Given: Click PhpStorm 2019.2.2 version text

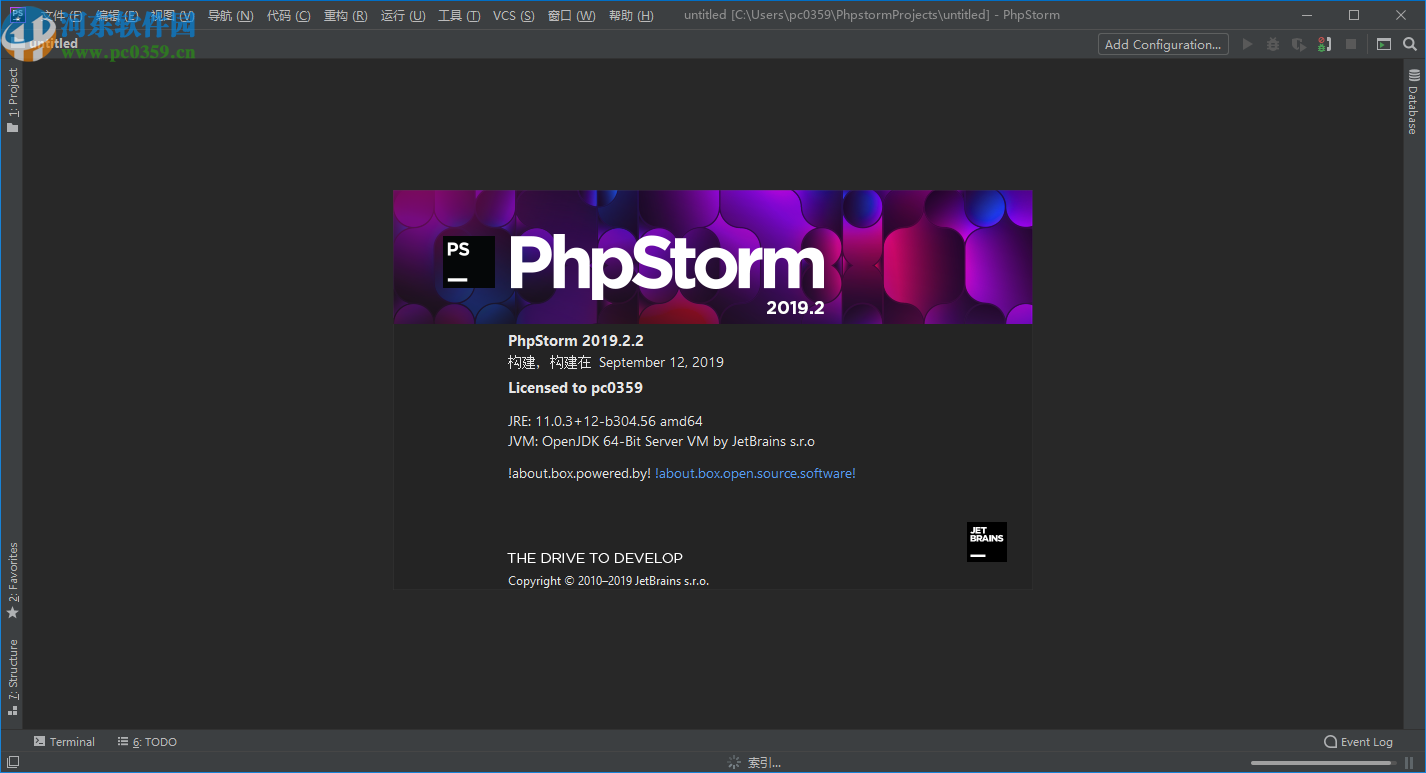Looking at the screenshot, I should (576, 341).
